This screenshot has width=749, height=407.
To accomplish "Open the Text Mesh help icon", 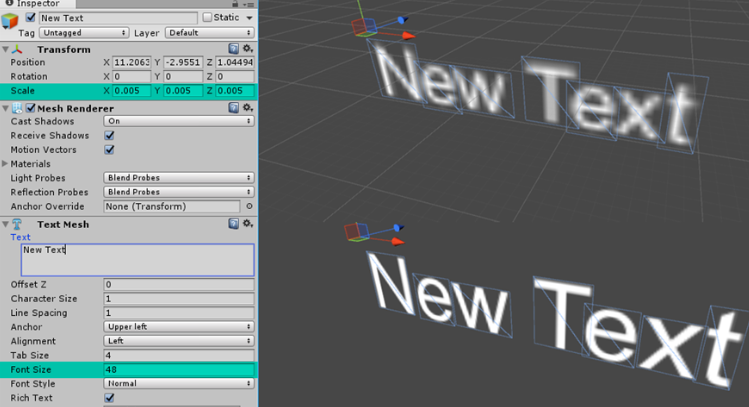I will (233, 224).
